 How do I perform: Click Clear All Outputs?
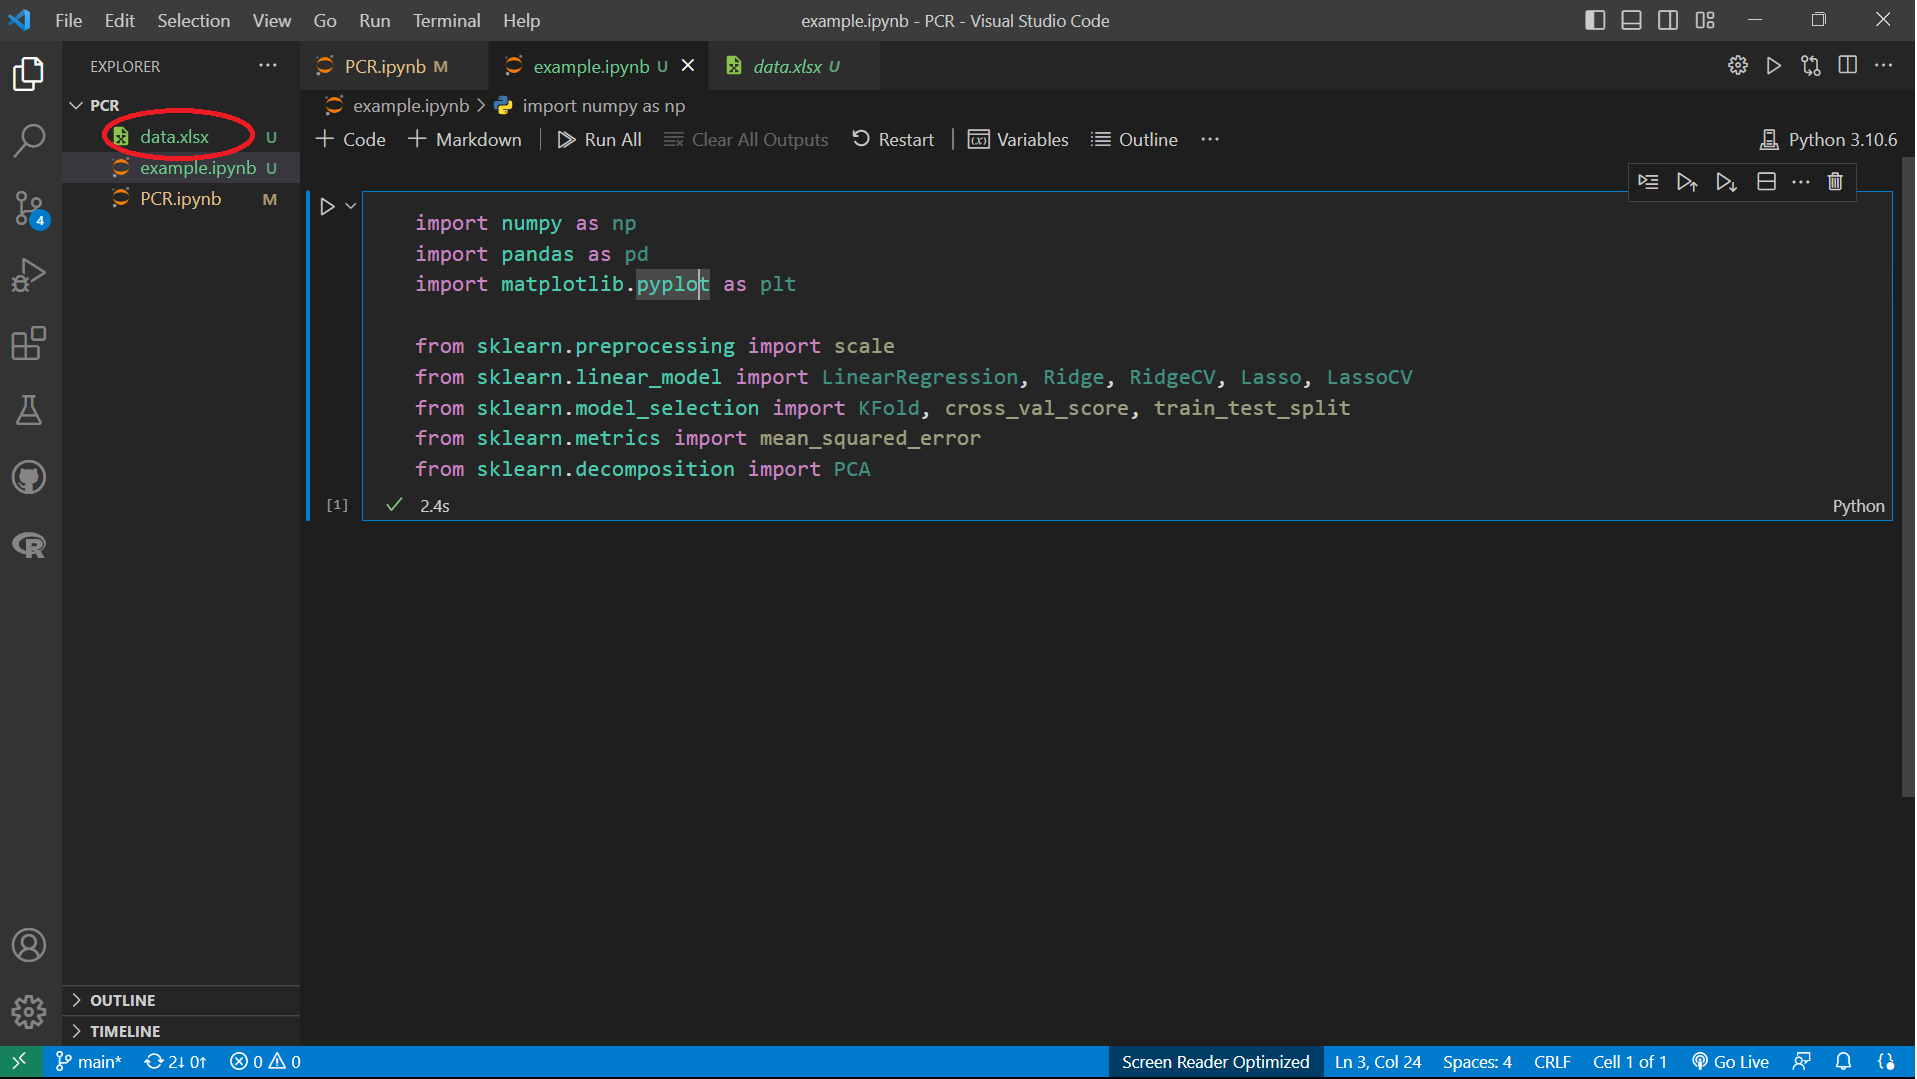(x=745, y=139)
